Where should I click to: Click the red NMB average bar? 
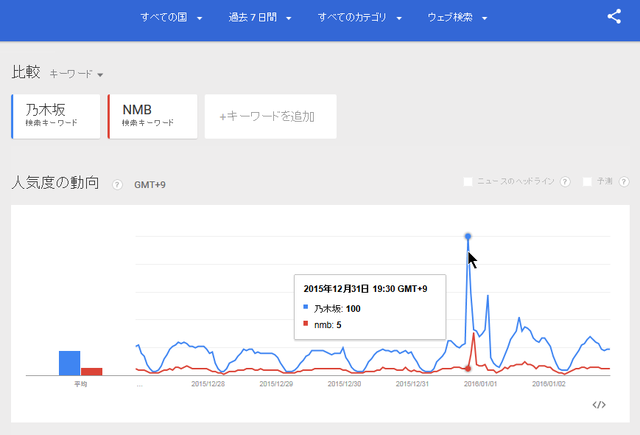(91, 371)
